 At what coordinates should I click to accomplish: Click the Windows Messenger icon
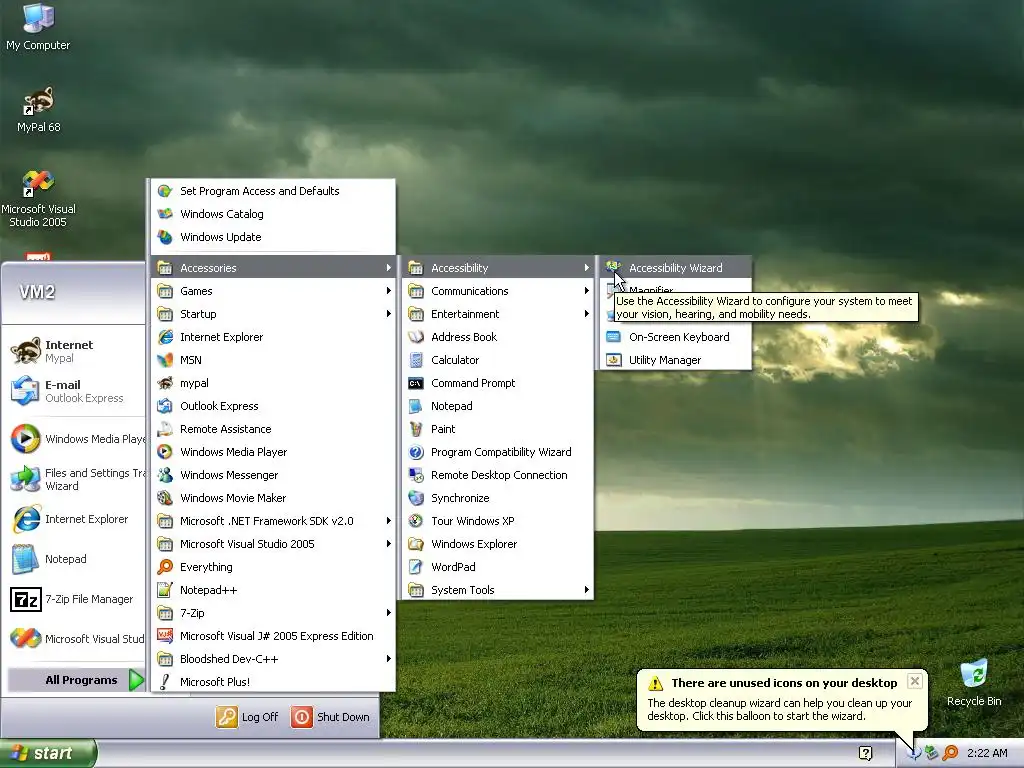tap(165, 475)
